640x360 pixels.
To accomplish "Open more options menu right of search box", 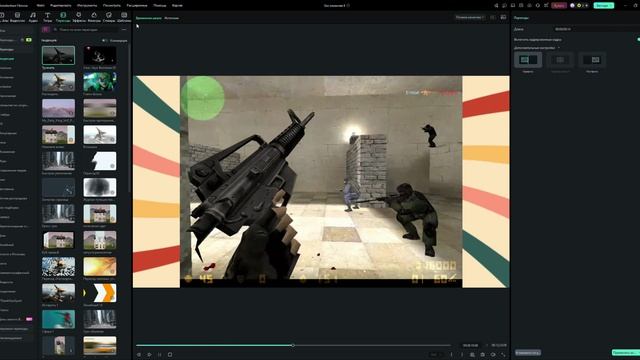I will (124, 29).
